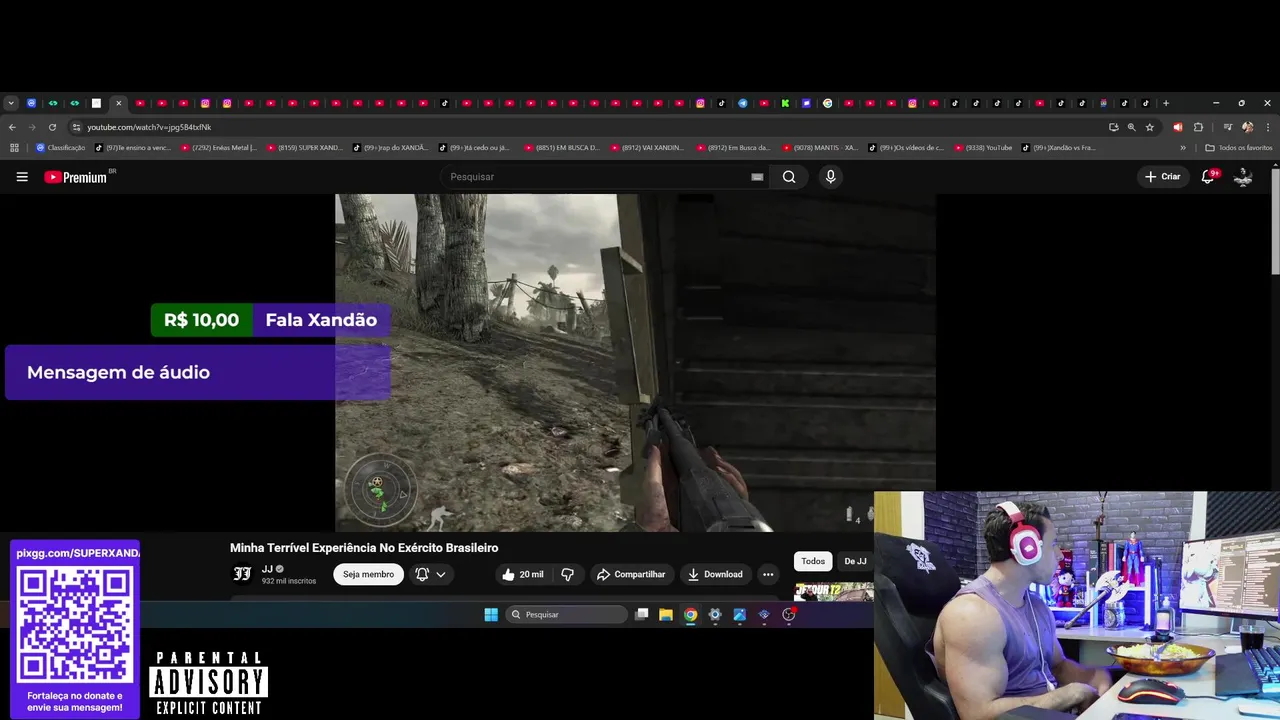Like the video with 20 mil likes
Viewport: 1280px width, 720px height.
pos(523,574)
